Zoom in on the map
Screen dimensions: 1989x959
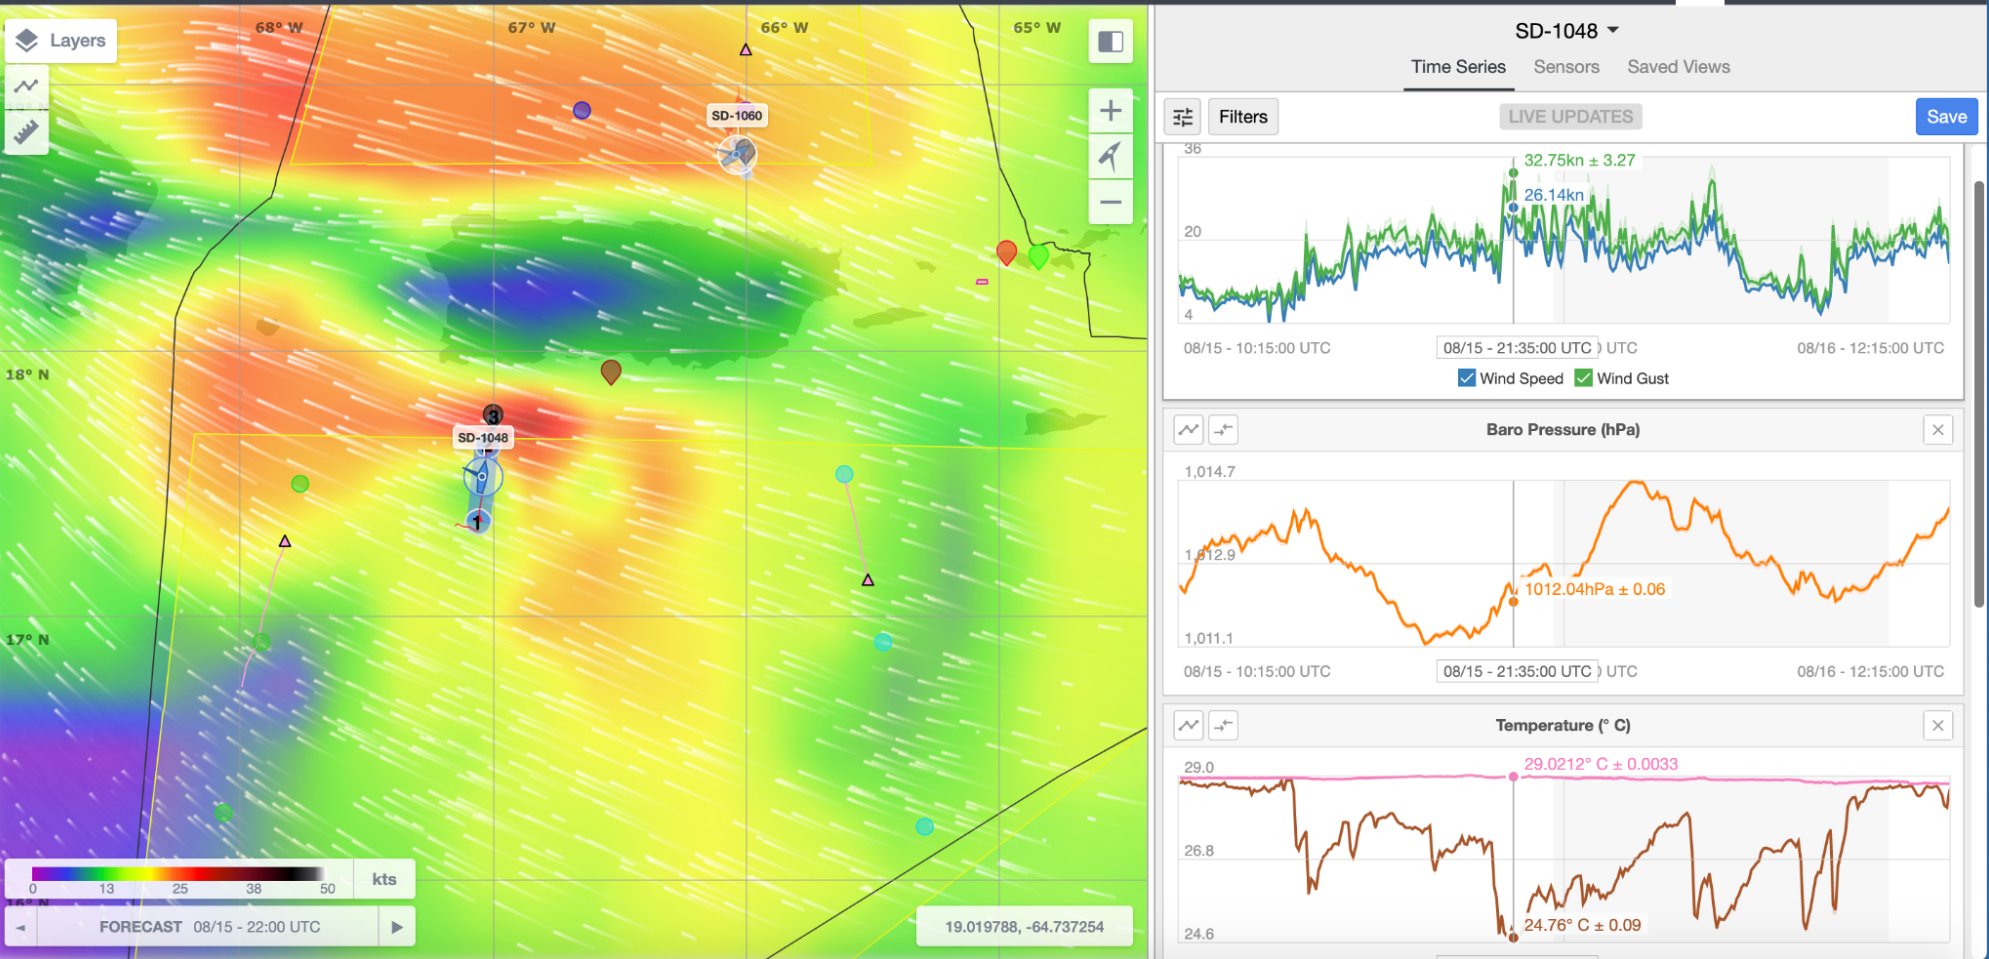pos(1110,110)
